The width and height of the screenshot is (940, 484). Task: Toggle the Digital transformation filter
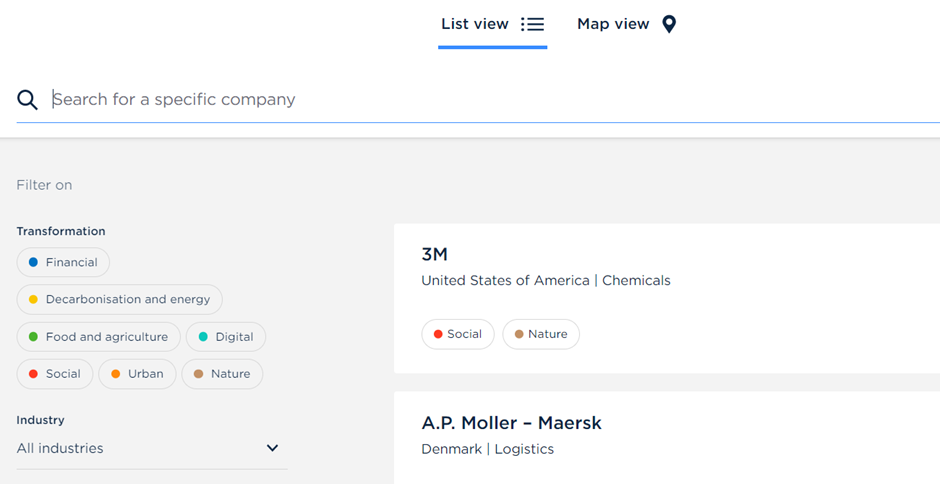[x=226, y=337]
